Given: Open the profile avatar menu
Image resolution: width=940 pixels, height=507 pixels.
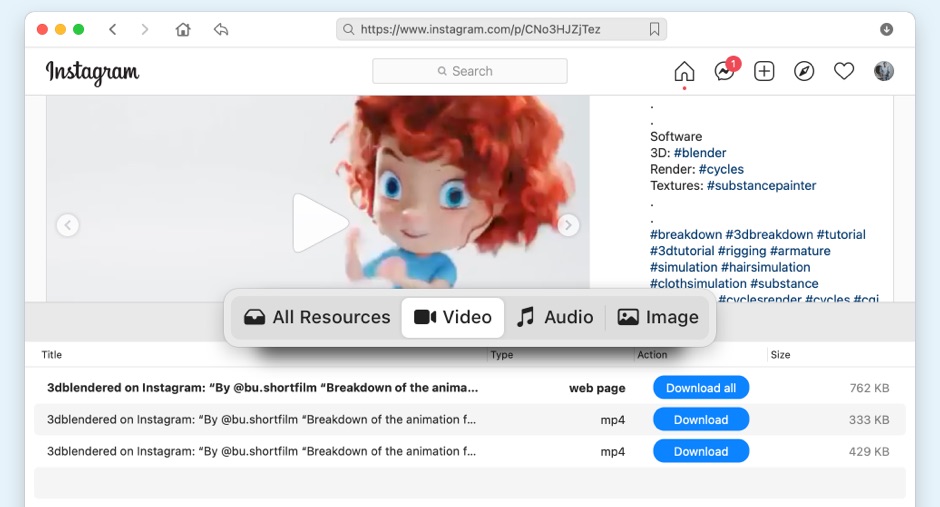Looking at the screenshot, I should (x=884, y=71).
